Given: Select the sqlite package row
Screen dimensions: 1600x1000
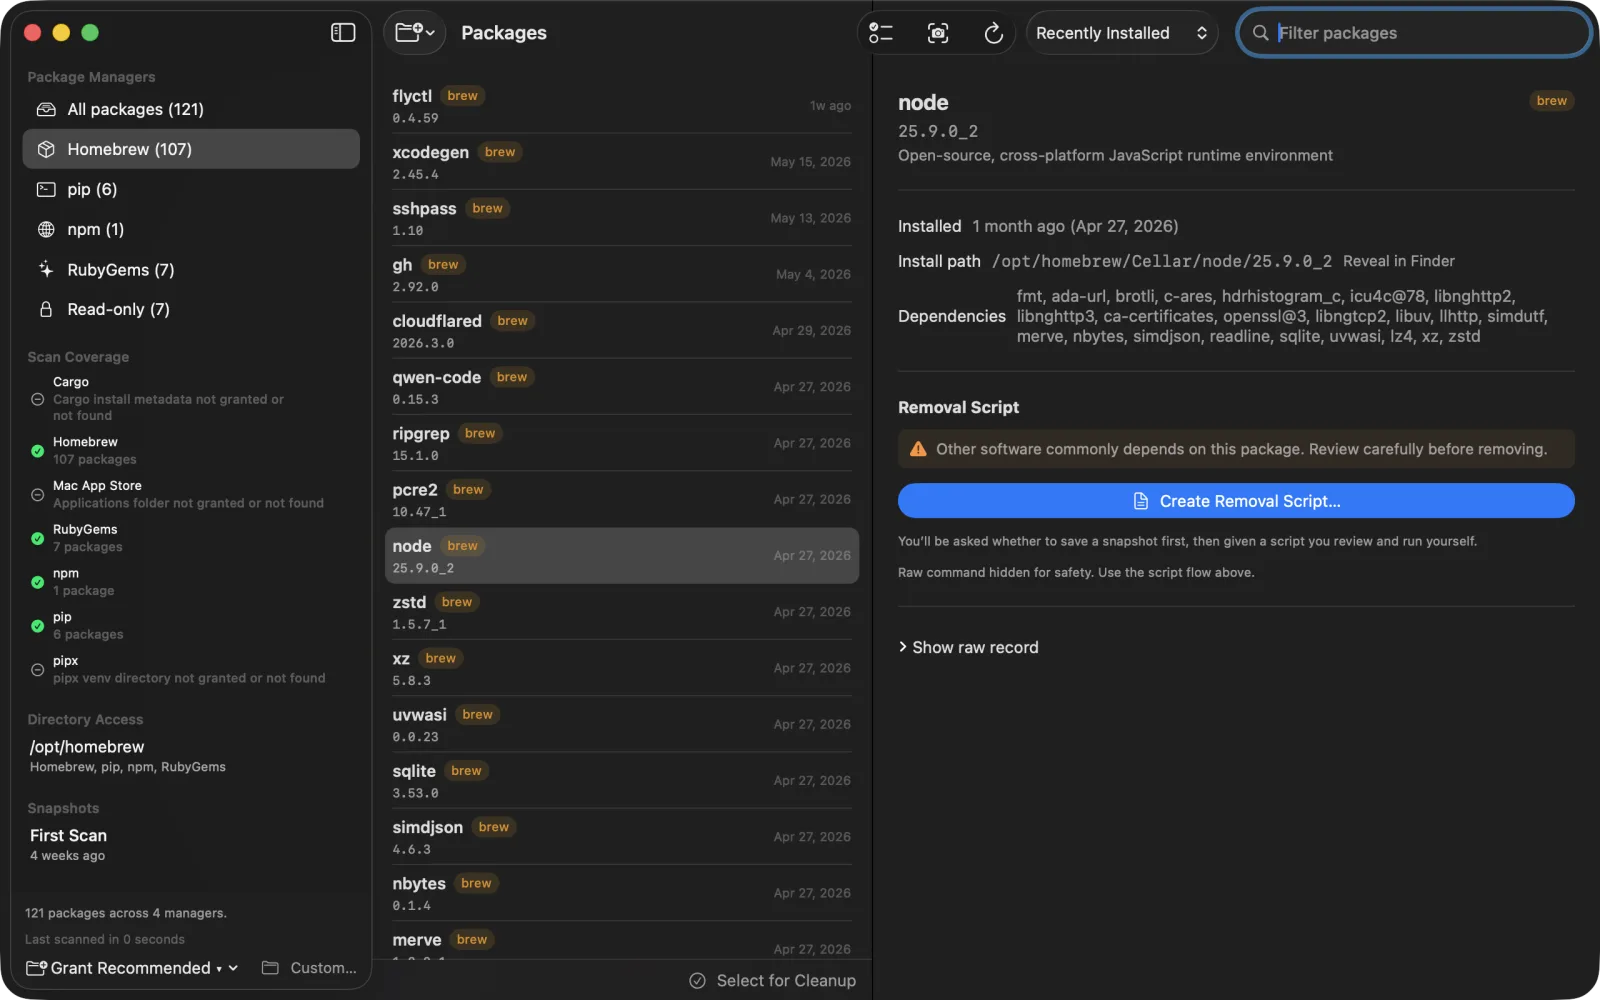Looking at the screenshot, I should 622,781.
